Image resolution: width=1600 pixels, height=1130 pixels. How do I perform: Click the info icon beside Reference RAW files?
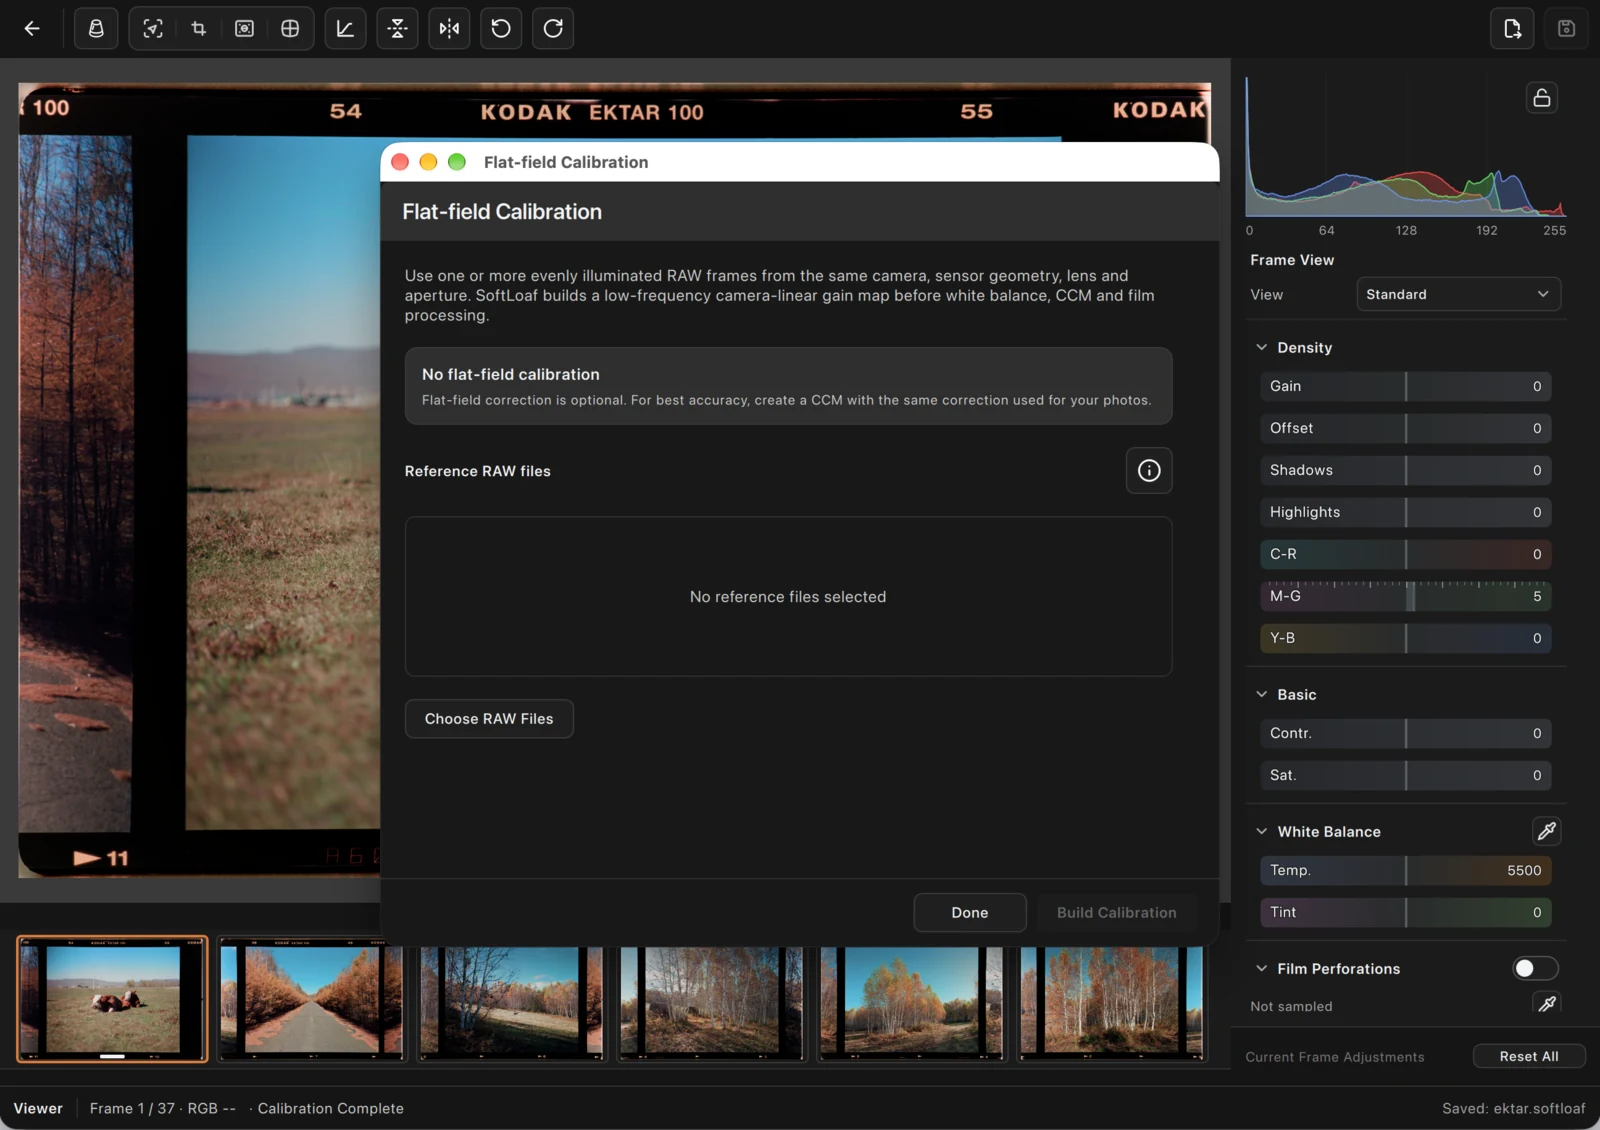point(1149,470)
